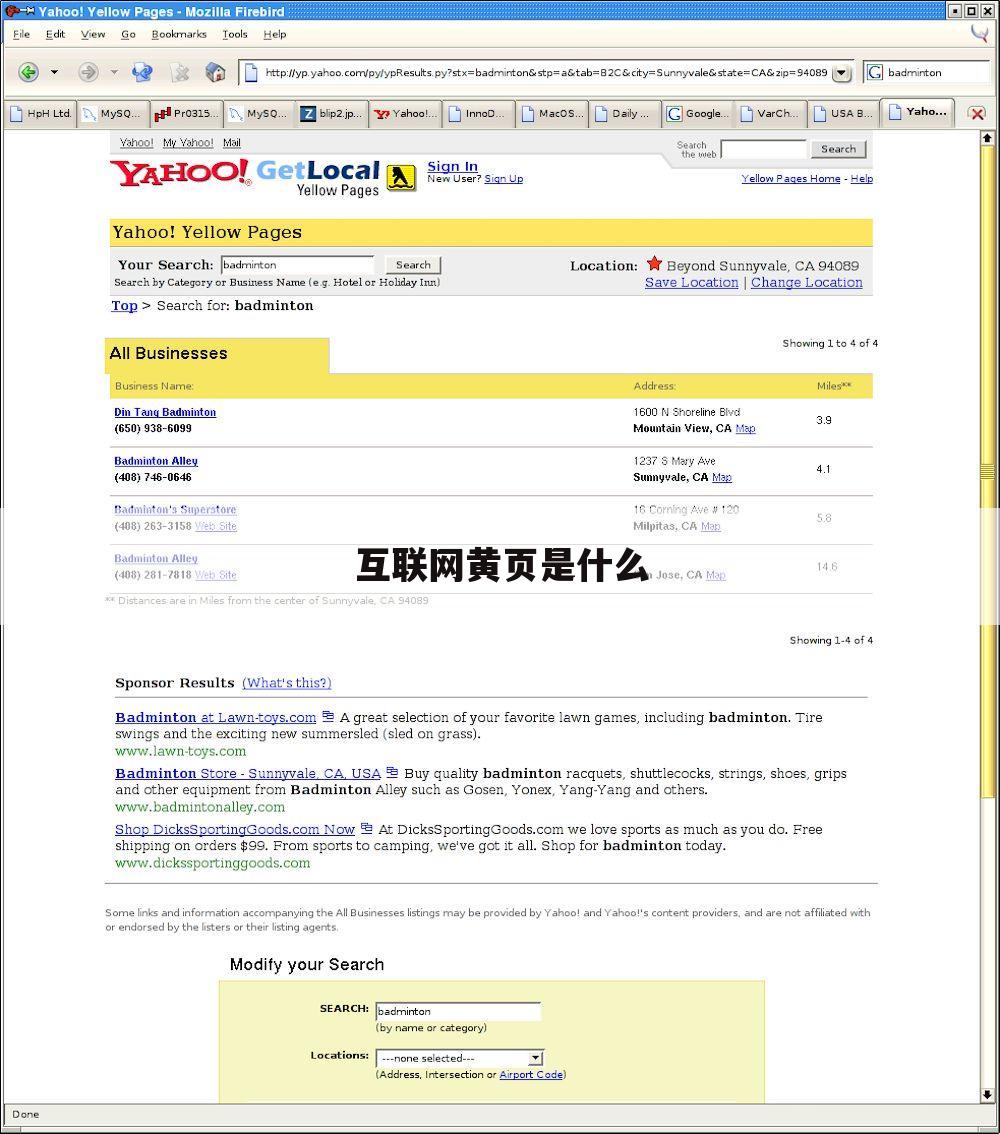This screenshot has height=1134, width=1000.
Task: Click the Save Location link
Action: (691, 283)
